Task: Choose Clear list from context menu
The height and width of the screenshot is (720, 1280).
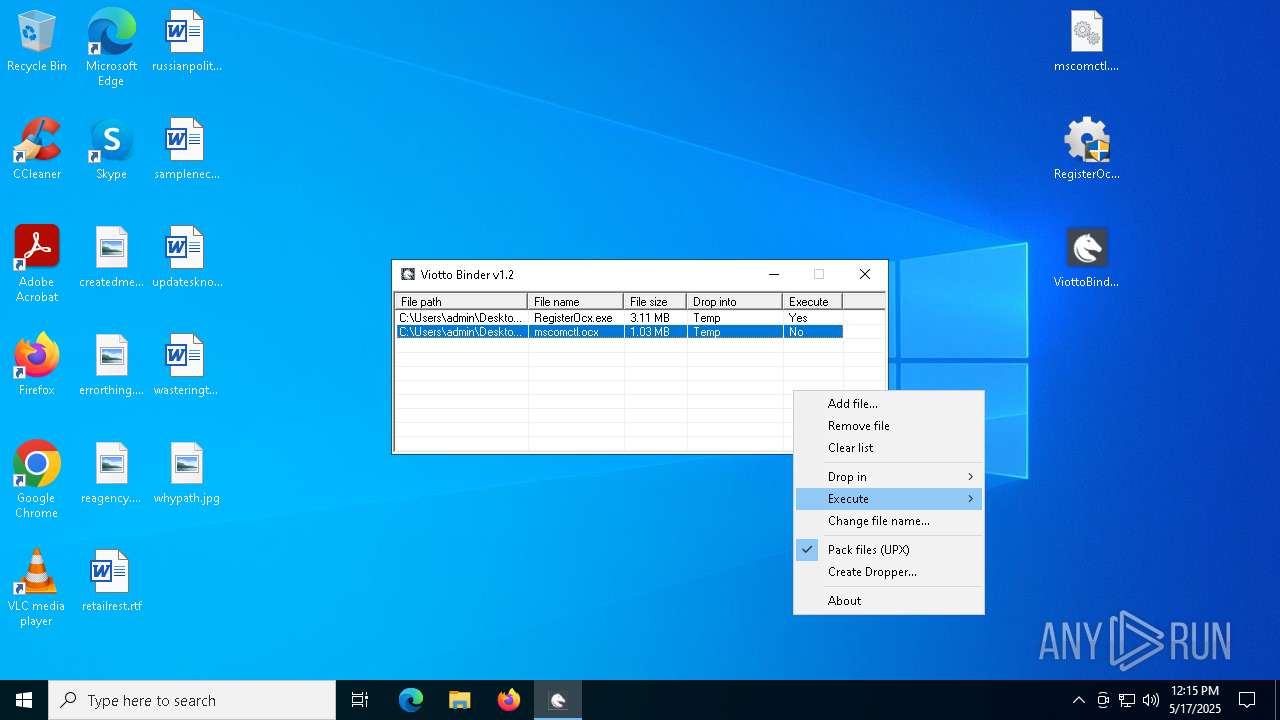Action: click(889, 448)
